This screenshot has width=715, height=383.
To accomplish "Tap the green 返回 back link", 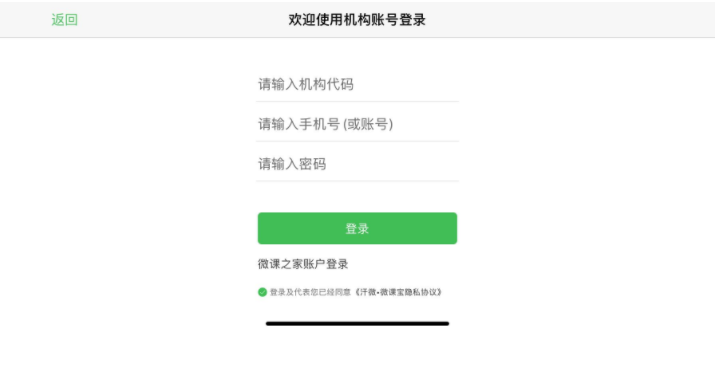I will [64, 20].
